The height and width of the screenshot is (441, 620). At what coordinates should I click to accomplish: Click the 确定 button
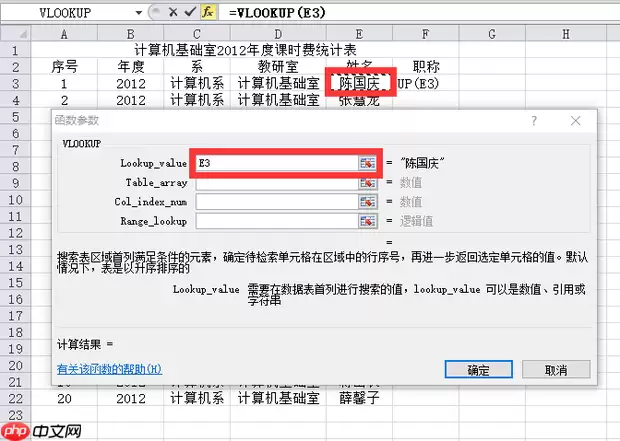(478, 369)
